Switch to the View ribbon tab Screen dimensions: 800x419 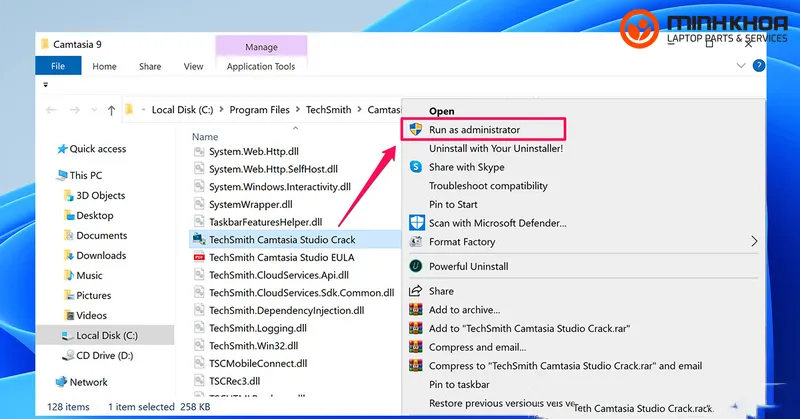click(193, 67)
